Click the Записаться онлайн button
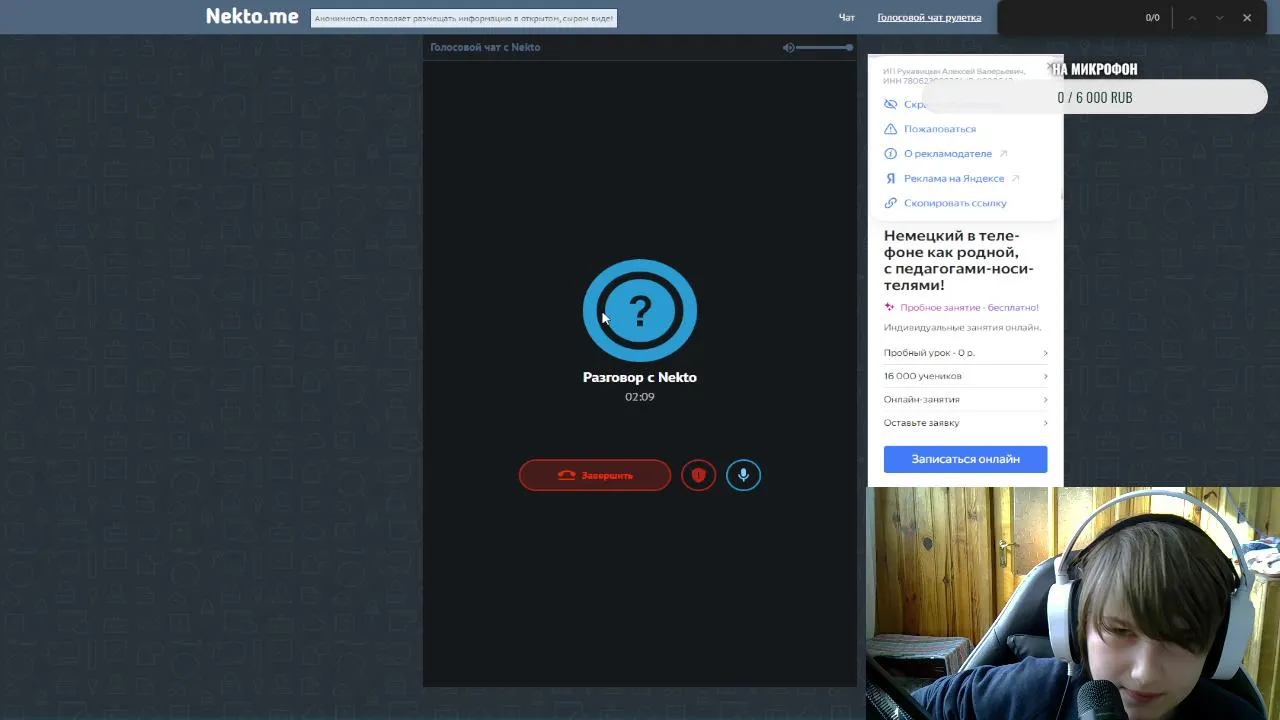The height and width of the screenshot is (720, 1280). coord(965,459)
